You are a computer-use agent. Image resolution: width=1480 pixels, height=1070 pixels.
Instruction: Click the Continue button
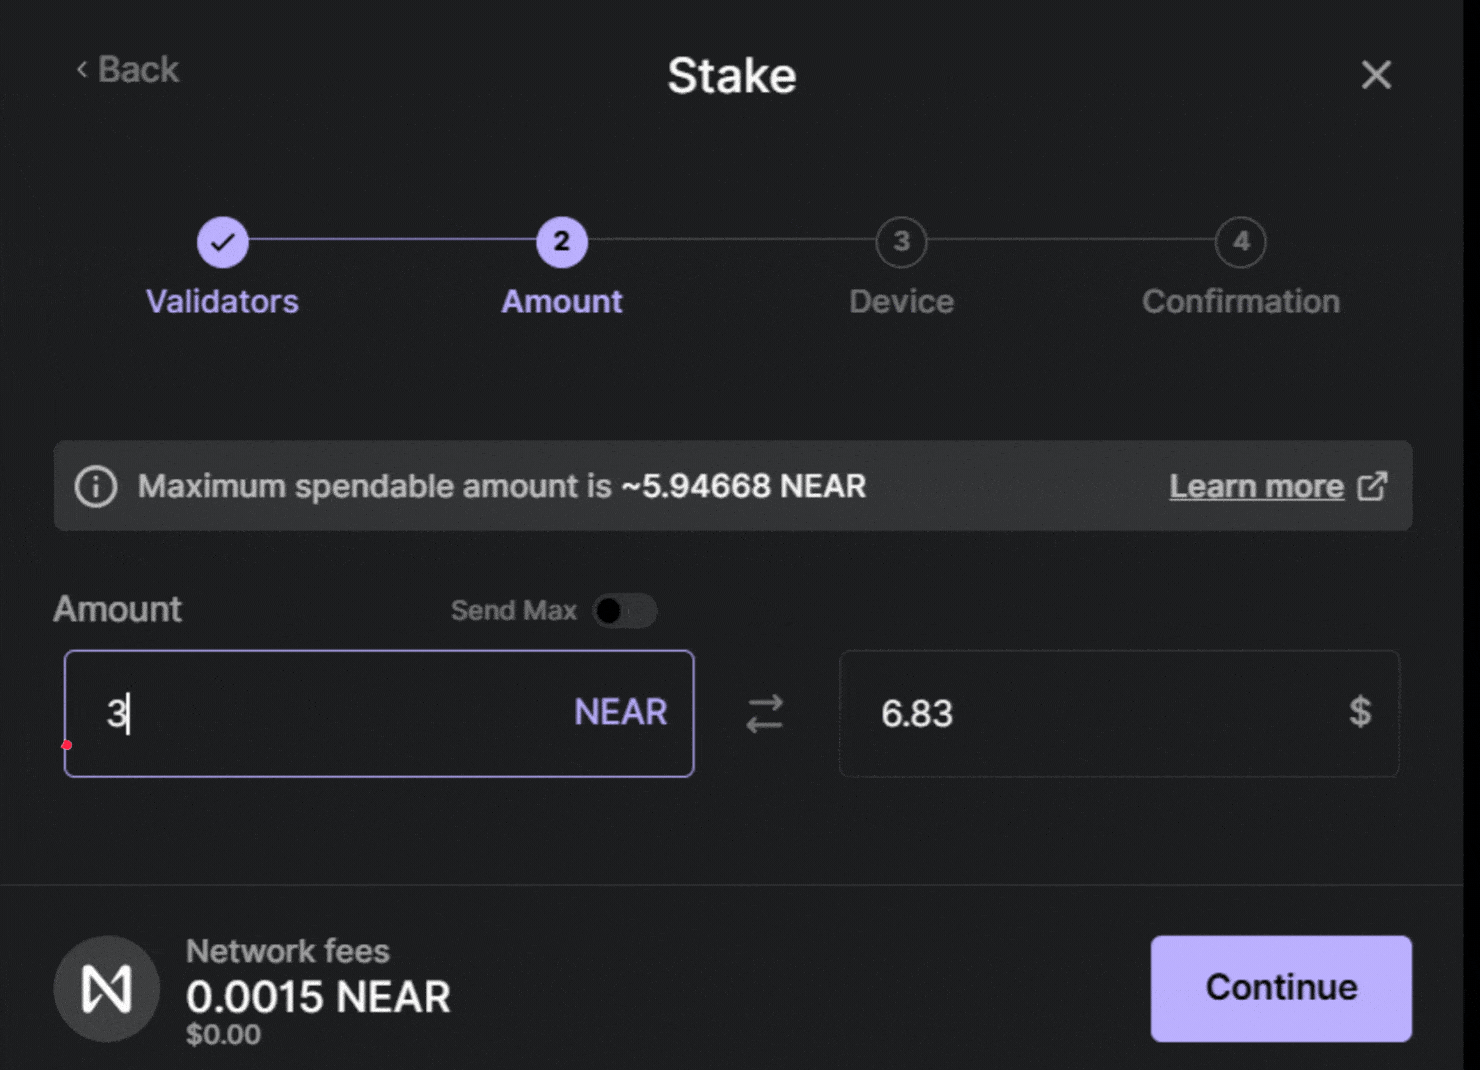pyautogui.click(x=1280, y=988)
